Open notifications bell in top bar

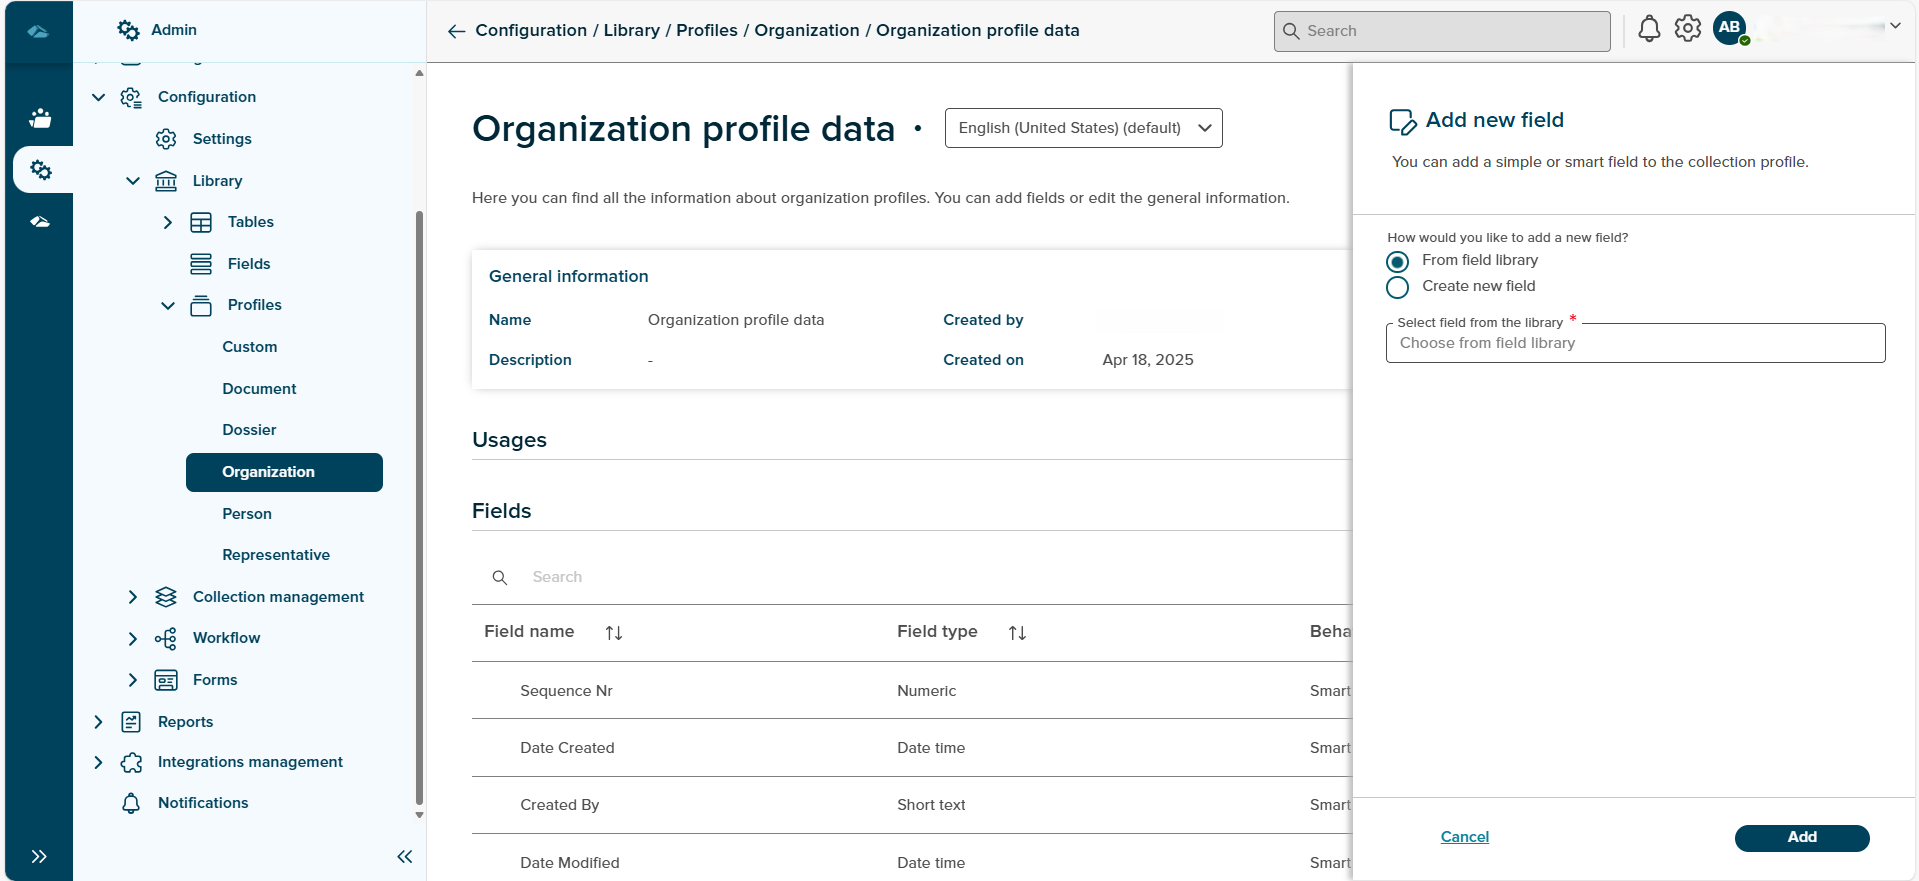click(1649, 29)
